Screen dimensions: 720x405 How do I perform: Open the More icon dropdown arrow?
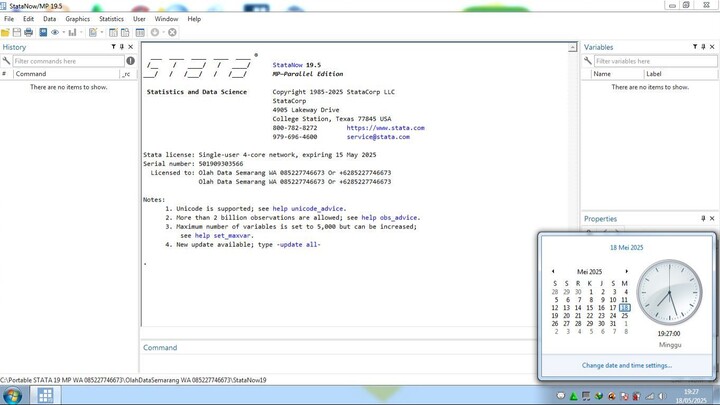click(163, 32)
